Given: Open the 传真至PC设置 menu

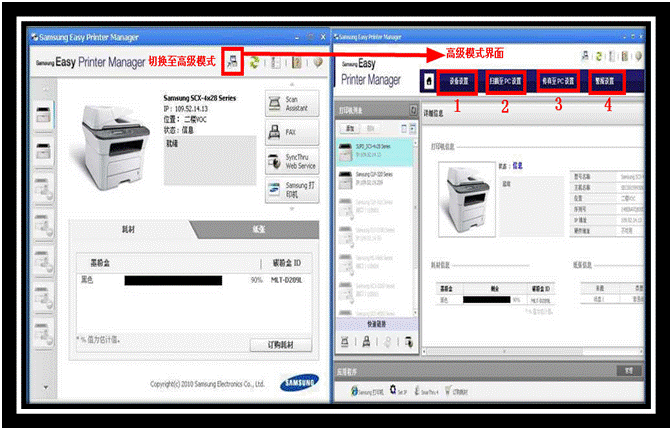Looking at the screenshot, I should 558,81.
